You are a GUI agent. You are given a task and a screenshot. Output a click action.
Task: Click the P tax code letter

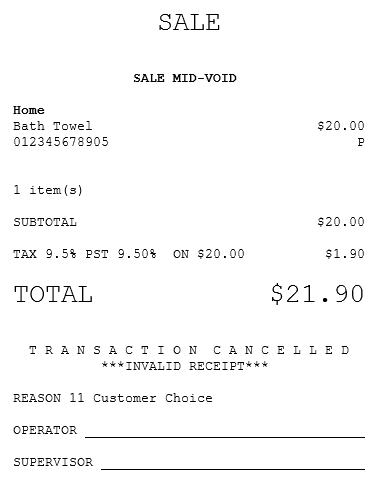(x=361, y=142)
